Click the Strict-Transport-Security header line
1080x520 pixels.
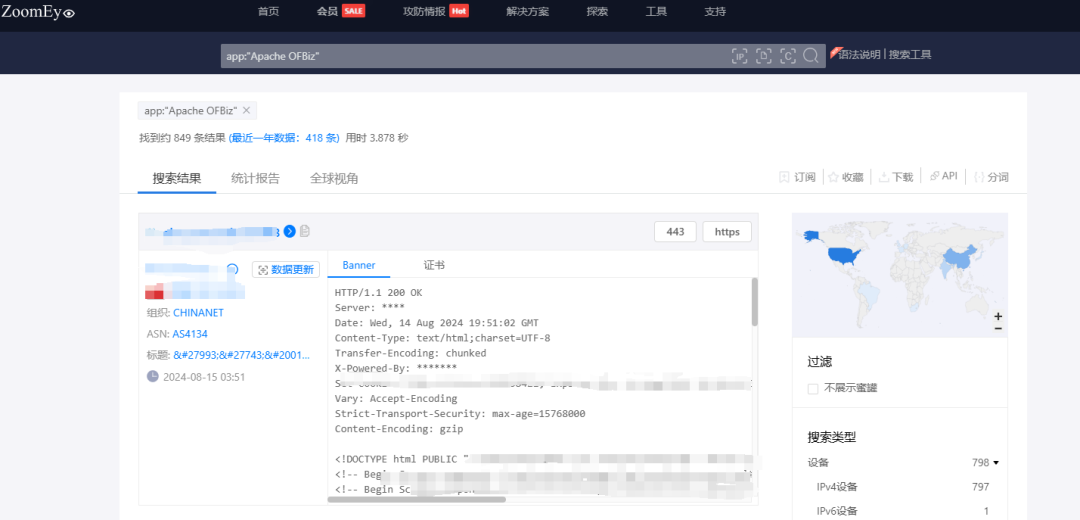pyautogui.click(x=460, y=414)
